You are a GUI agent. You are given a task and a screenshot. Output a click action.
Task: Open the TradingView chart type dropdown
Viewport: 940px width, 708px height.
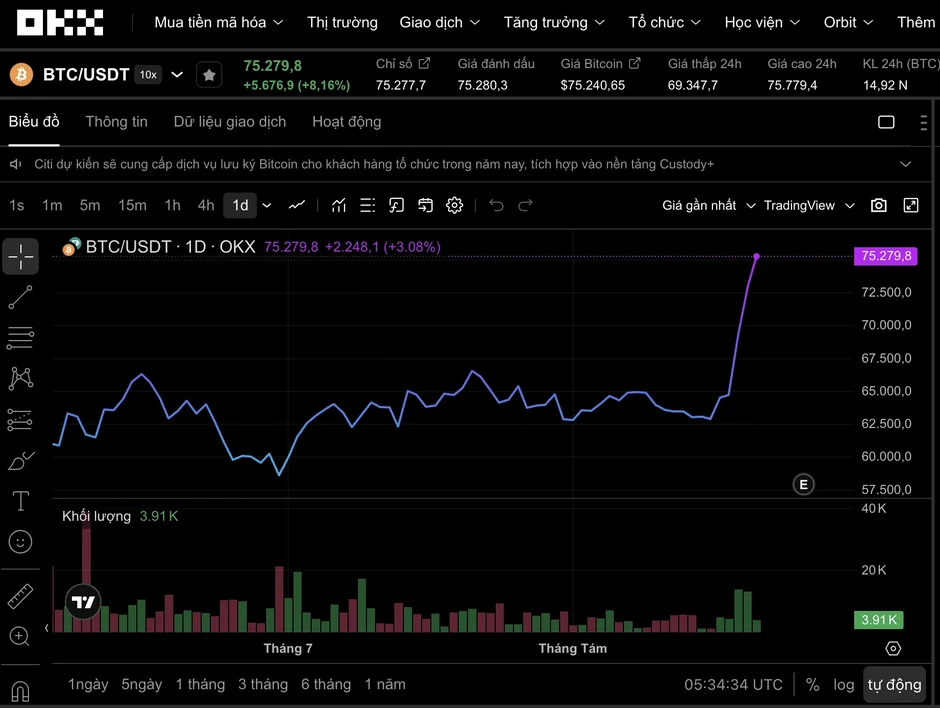pyautogui.click(x=809, y=206)
